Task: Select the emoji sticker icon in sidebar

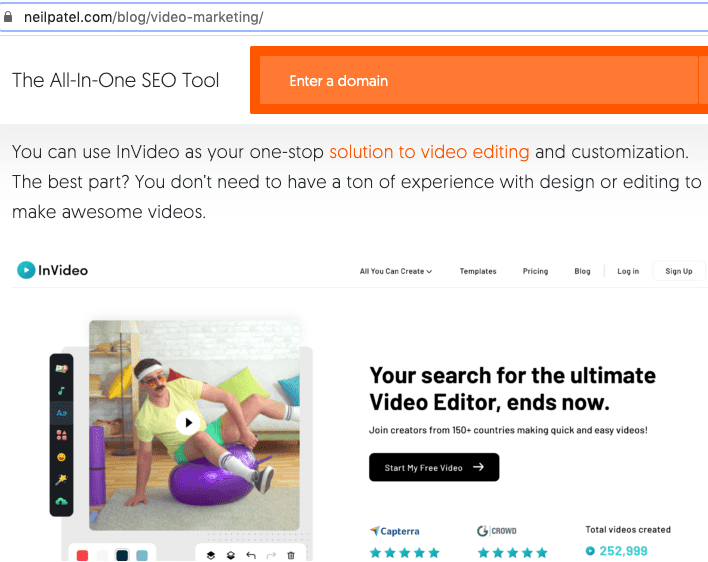Action: click(61, 457)
